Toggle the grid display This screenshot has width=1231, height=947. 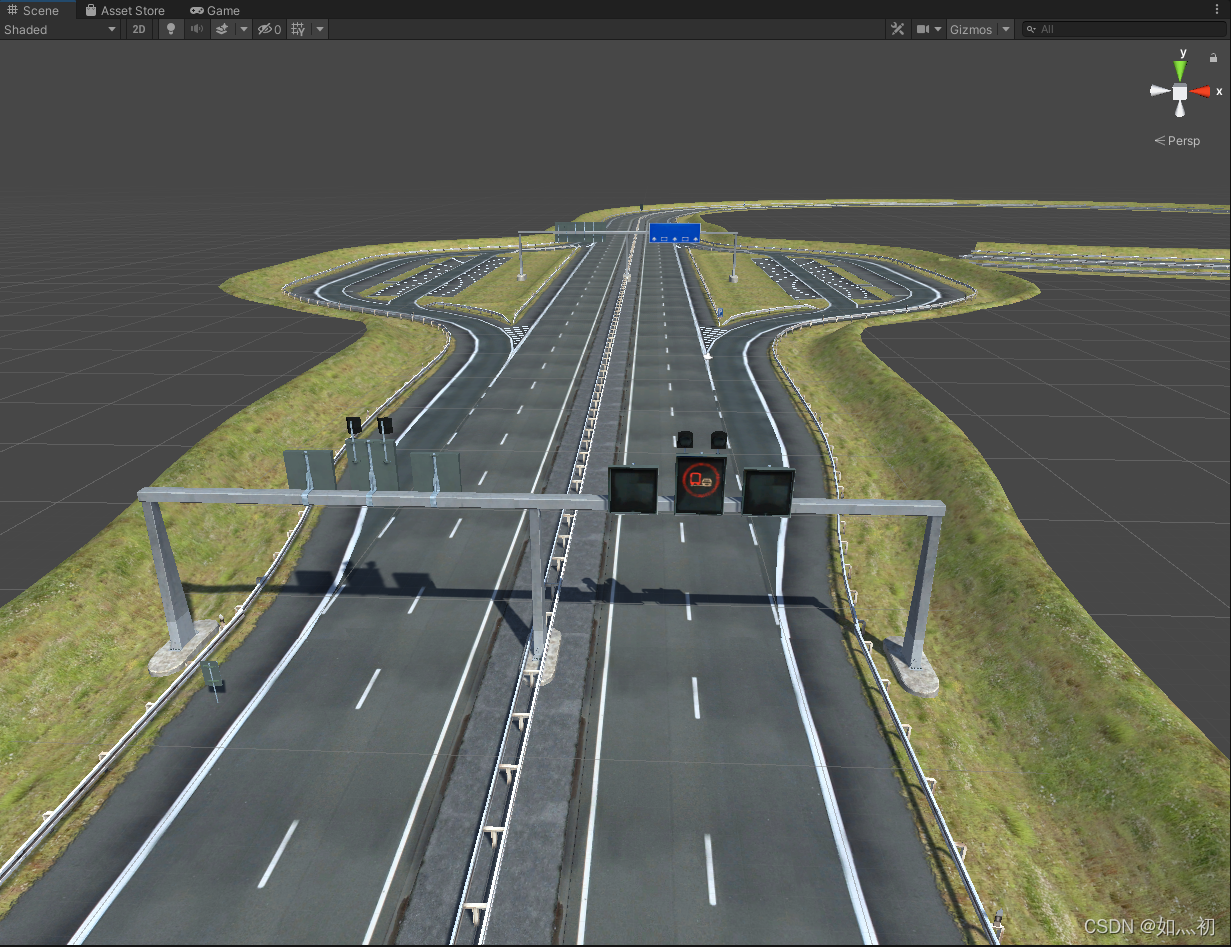(300, 29)
